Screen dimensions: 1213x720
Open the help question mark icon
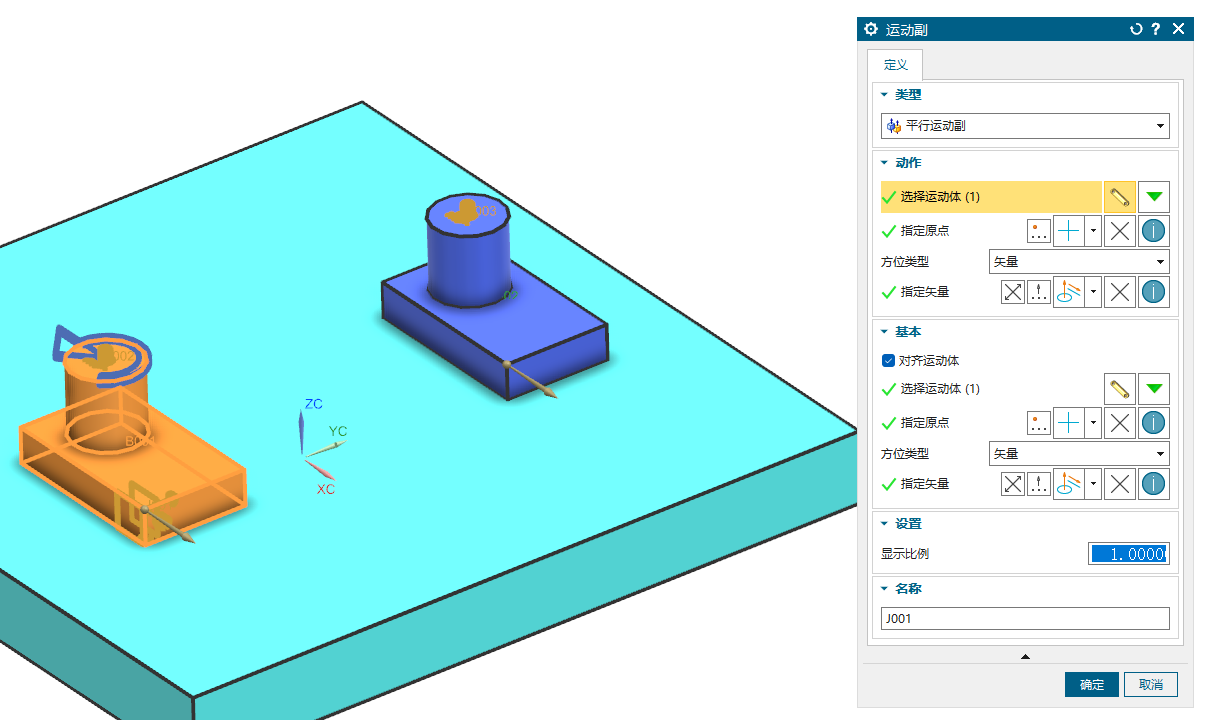pyautogui.click(x=1156, y=29)
